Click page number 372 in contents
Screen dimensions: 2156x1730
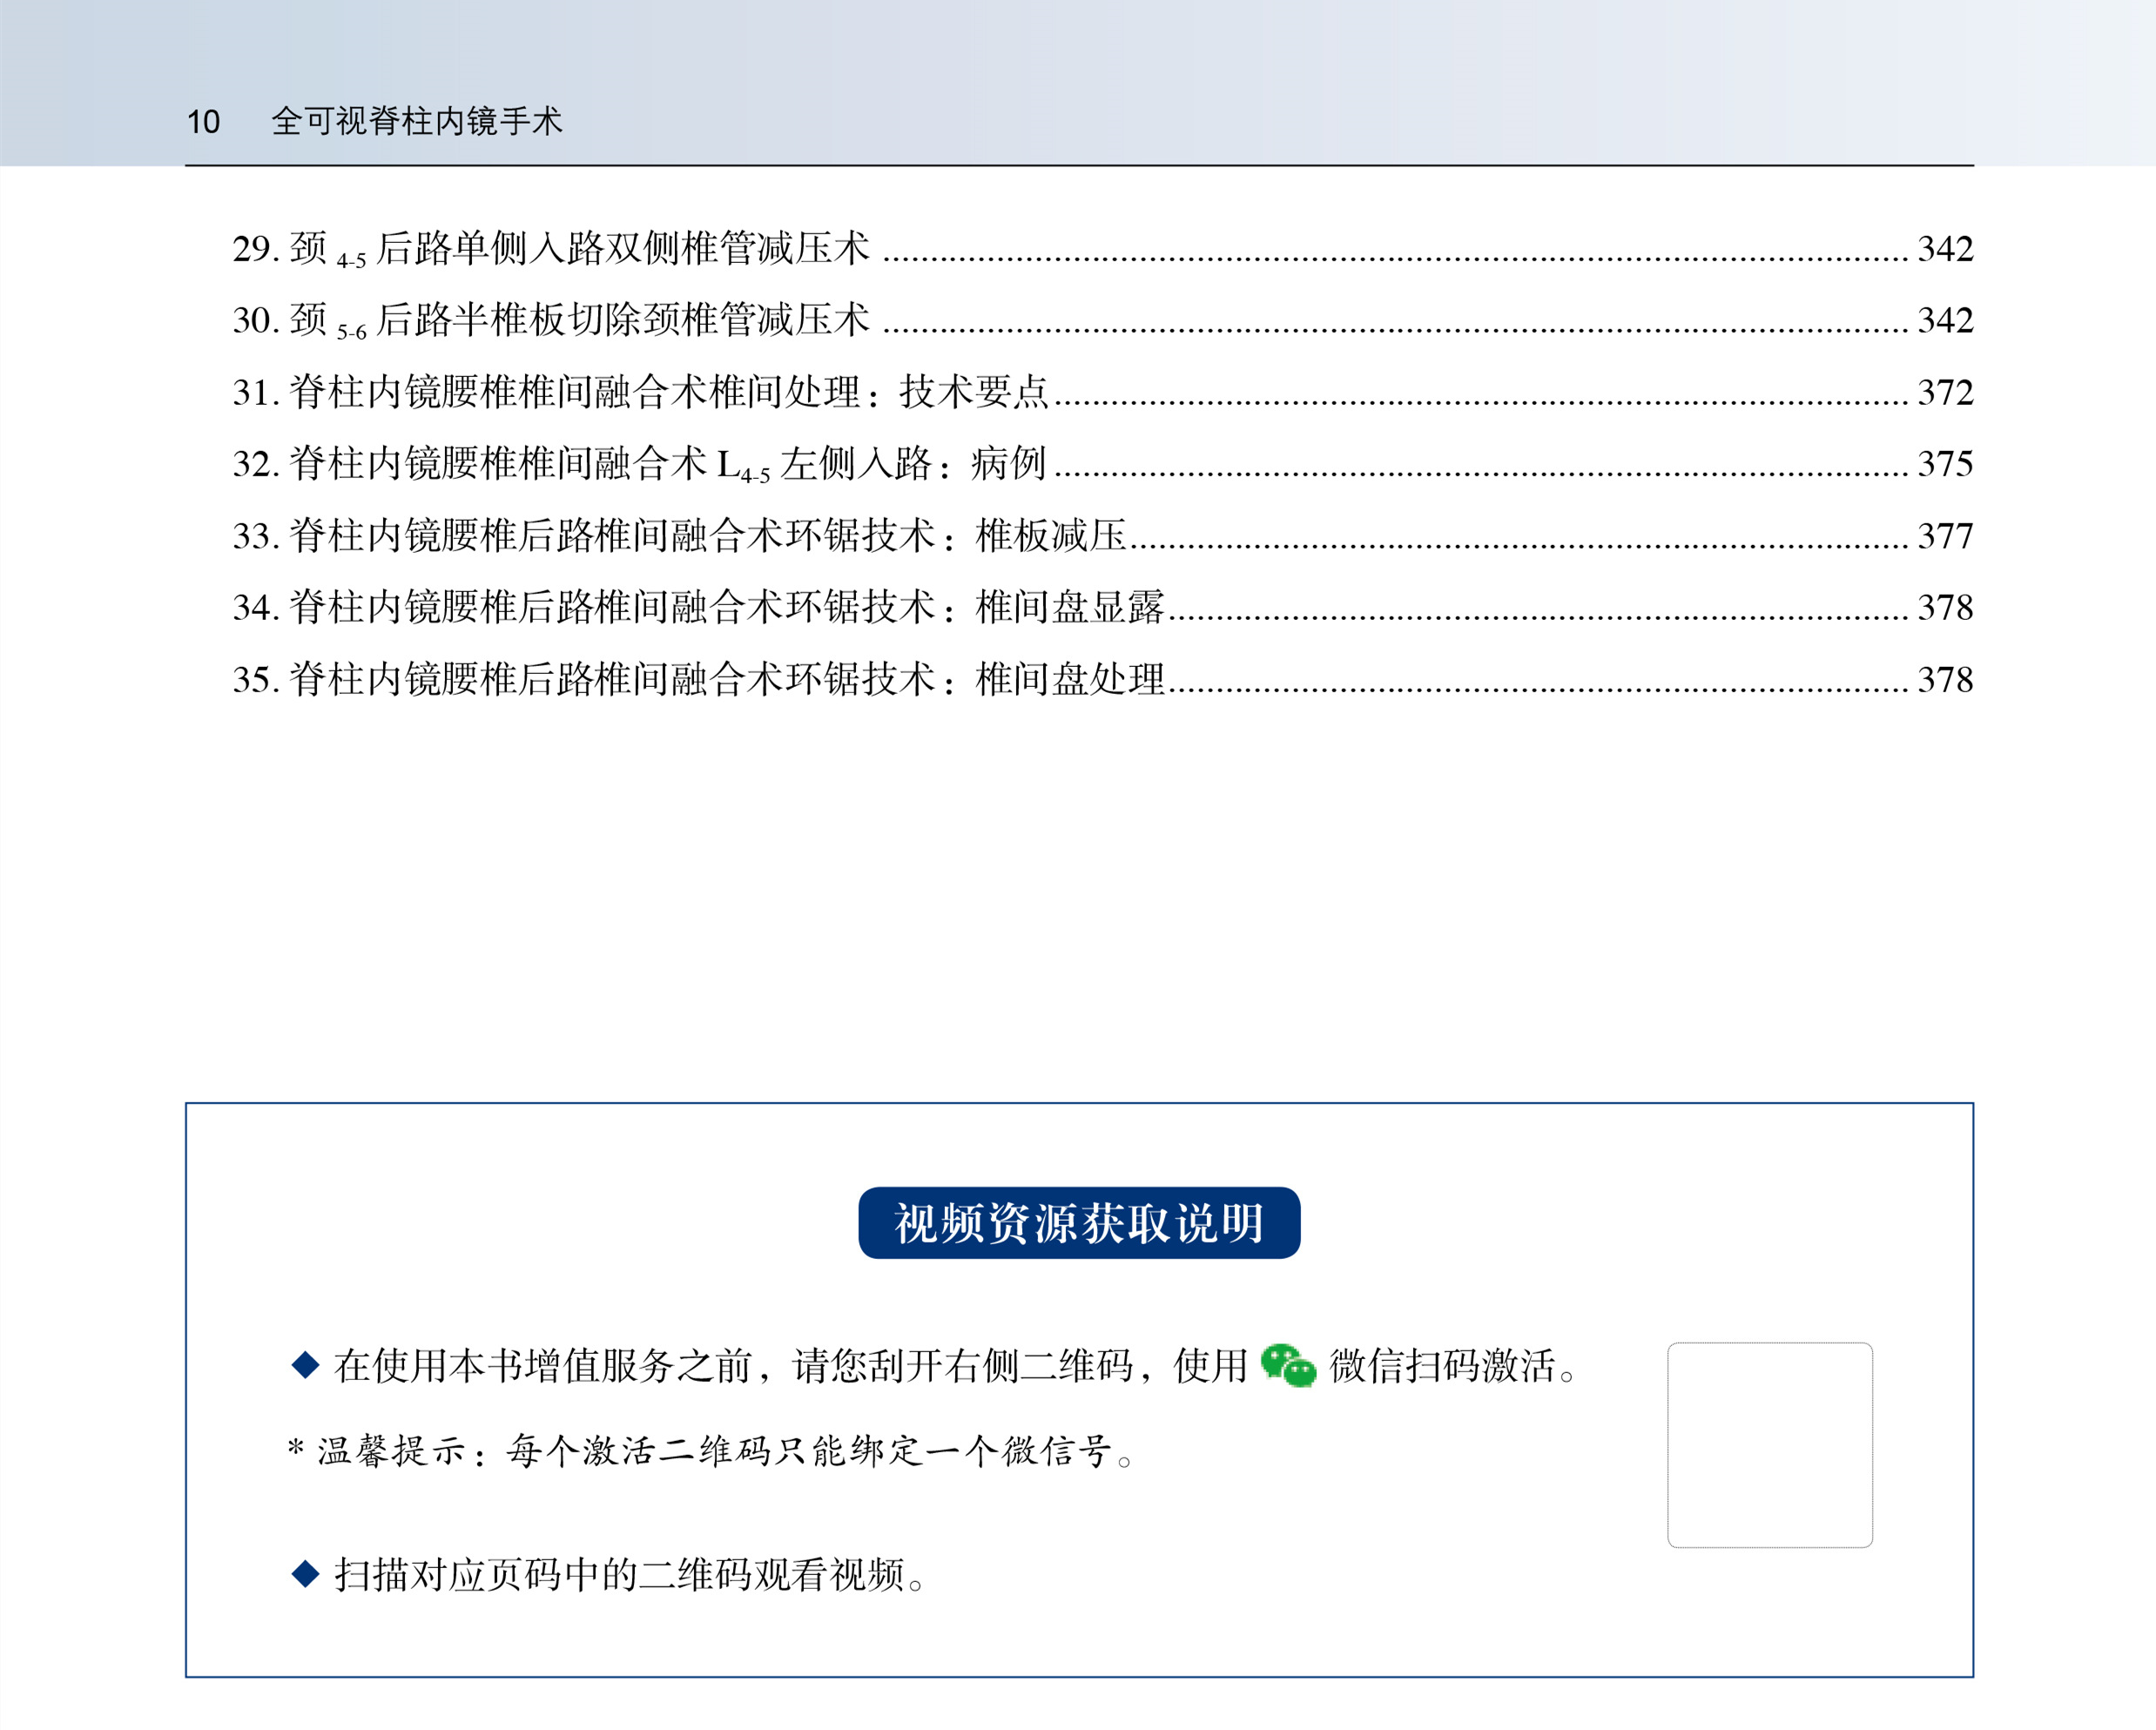pos(1944,392)
